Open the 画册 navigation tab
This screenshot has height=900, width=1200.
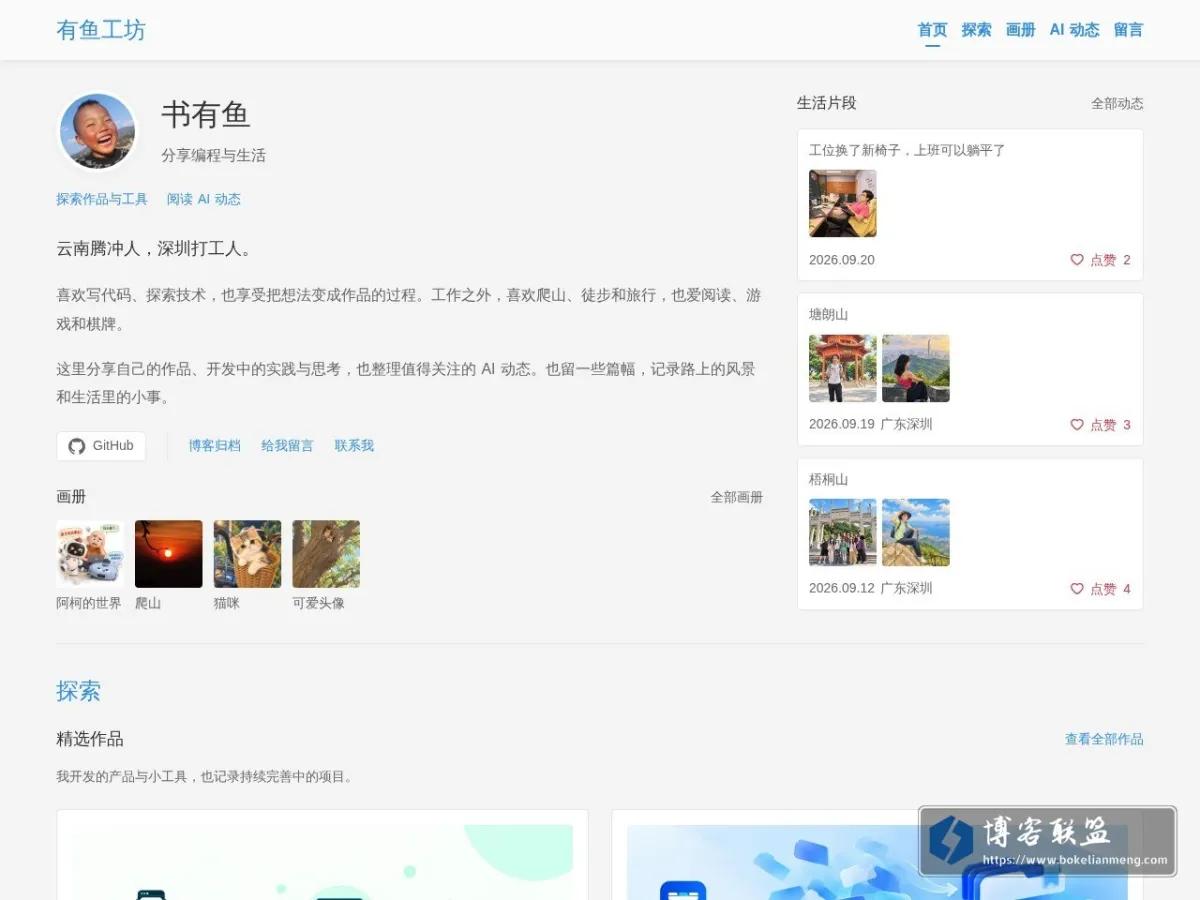[x=1020, y=30]
